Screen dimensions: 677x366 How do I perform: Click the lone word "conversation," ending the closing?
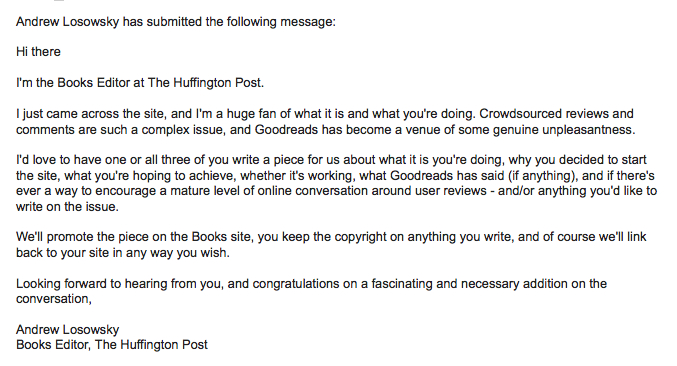[54, 299]
